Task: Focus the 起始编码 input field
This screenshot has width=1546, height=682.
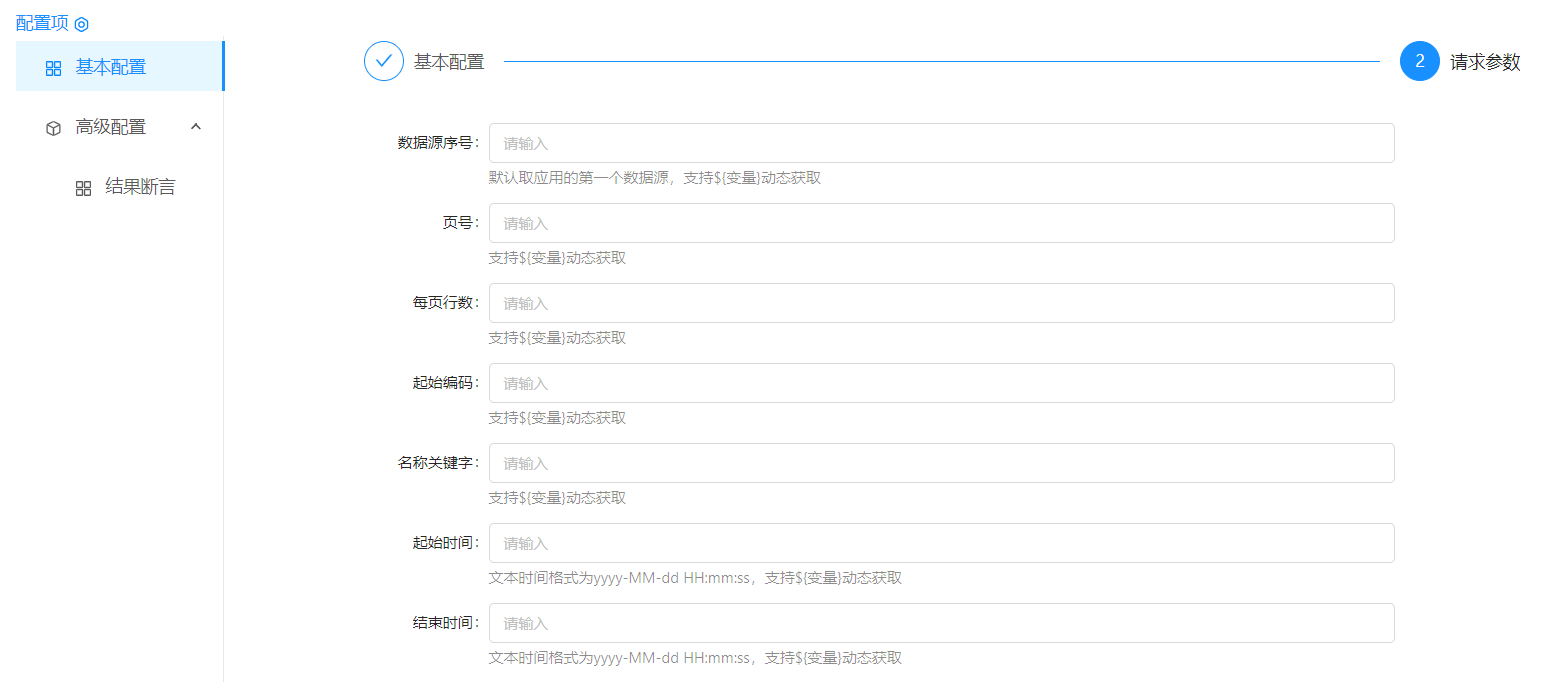Action: pos(940,383)
